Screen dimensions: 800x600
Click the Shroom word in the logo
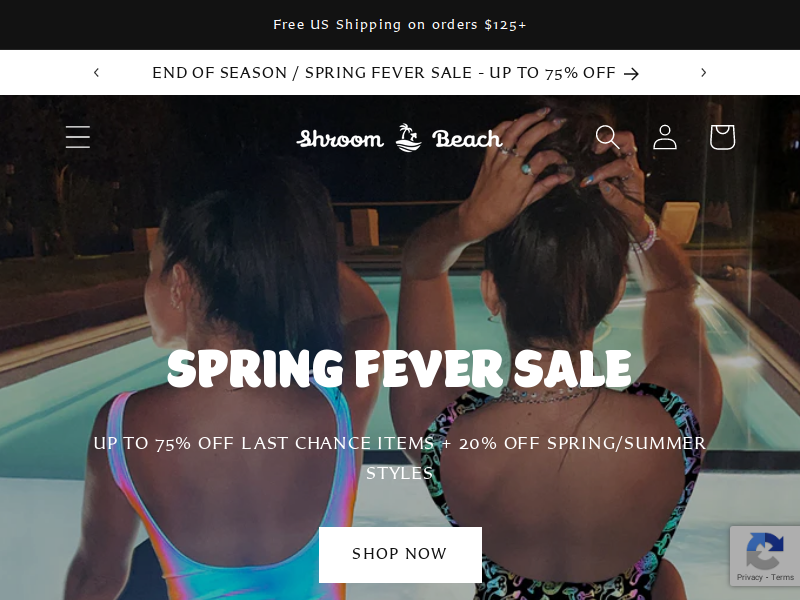(340, 139)
